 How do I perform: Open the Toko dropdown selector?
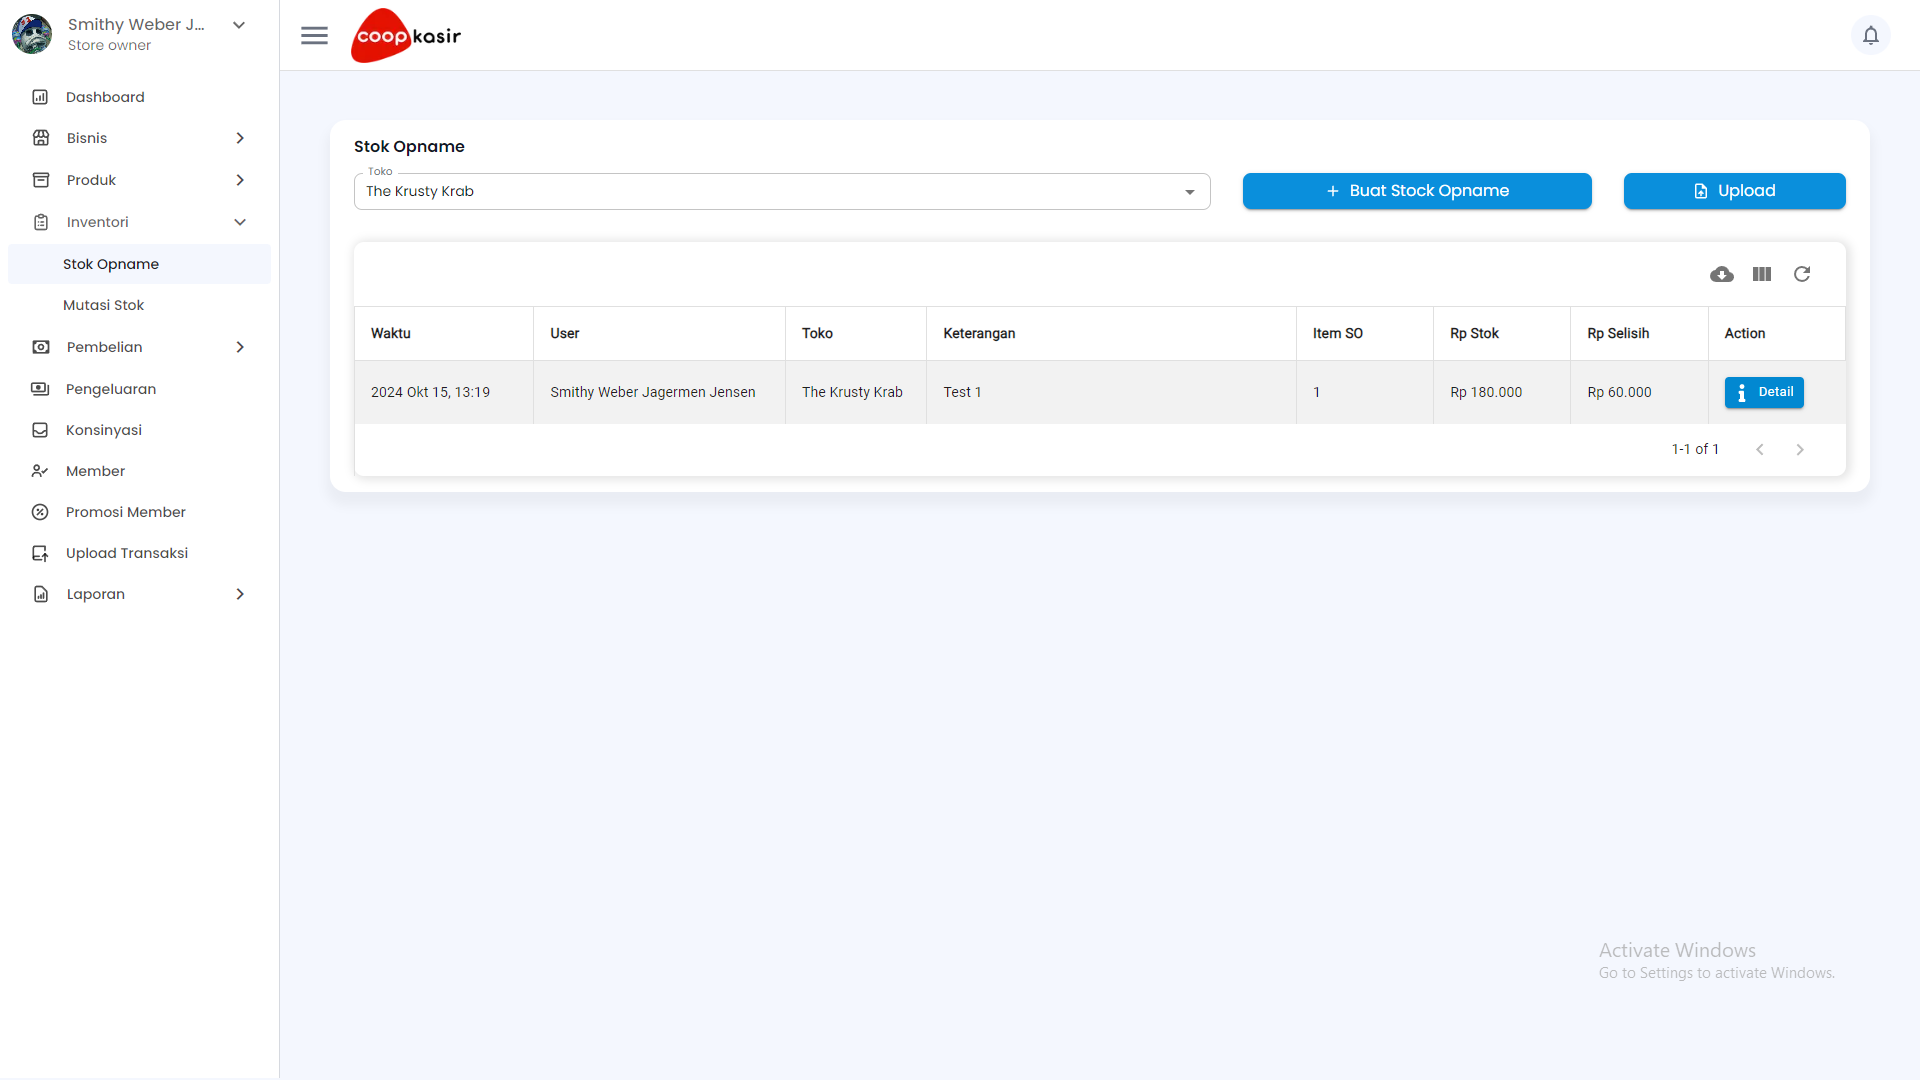click(1188, 191)
